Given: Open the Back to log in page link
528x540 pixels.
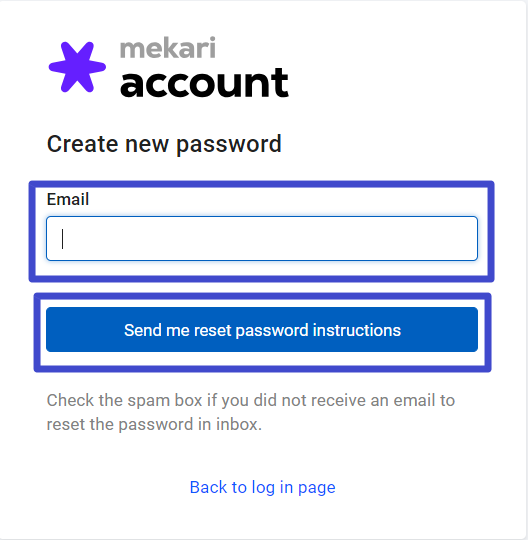Looking at the screenshot, I should [x=262, y=487].
